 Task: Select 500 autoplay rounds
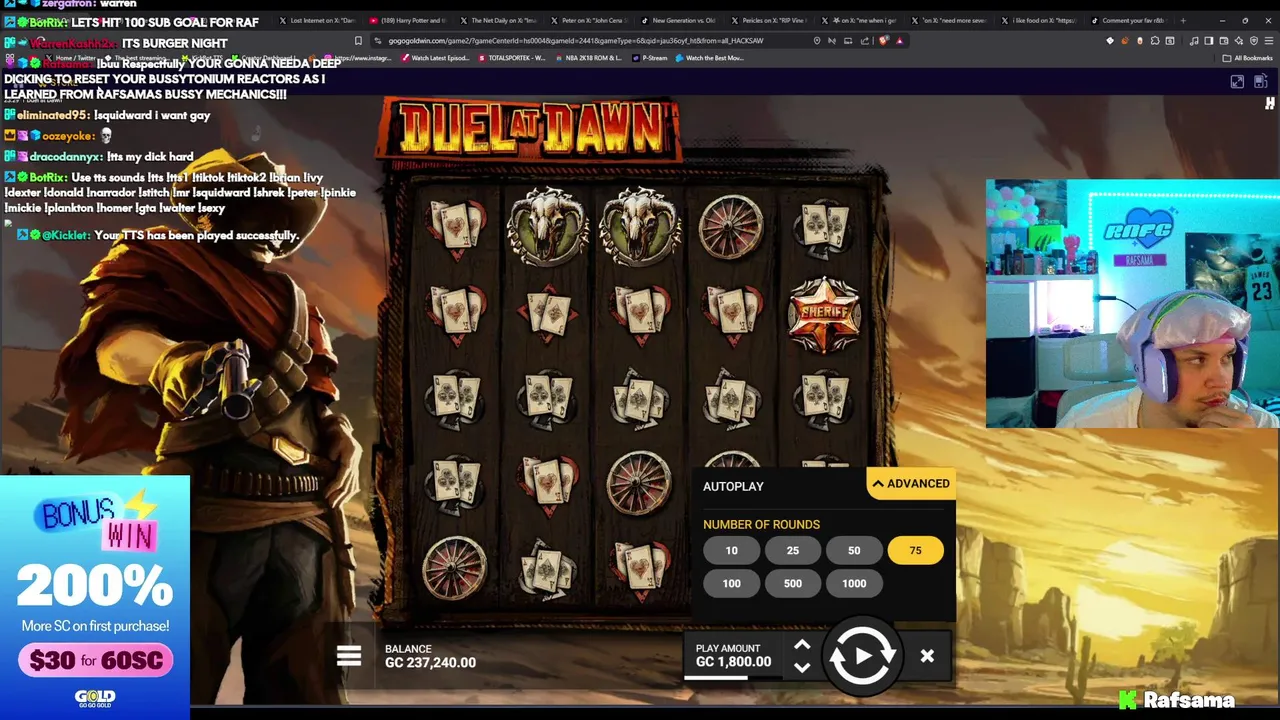tap(792, 584)
